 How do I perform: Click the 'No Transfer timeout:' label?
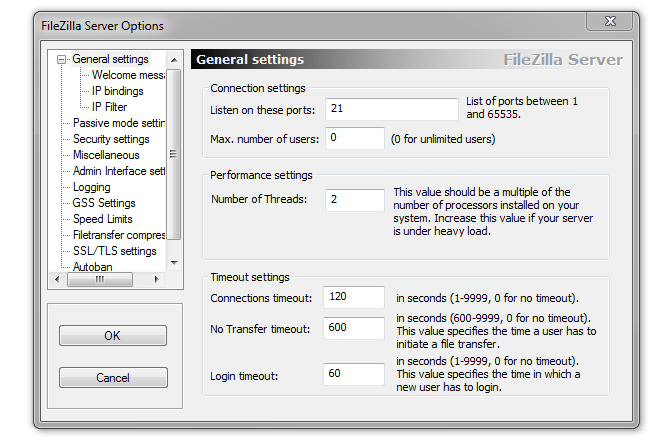coord(260,329)
